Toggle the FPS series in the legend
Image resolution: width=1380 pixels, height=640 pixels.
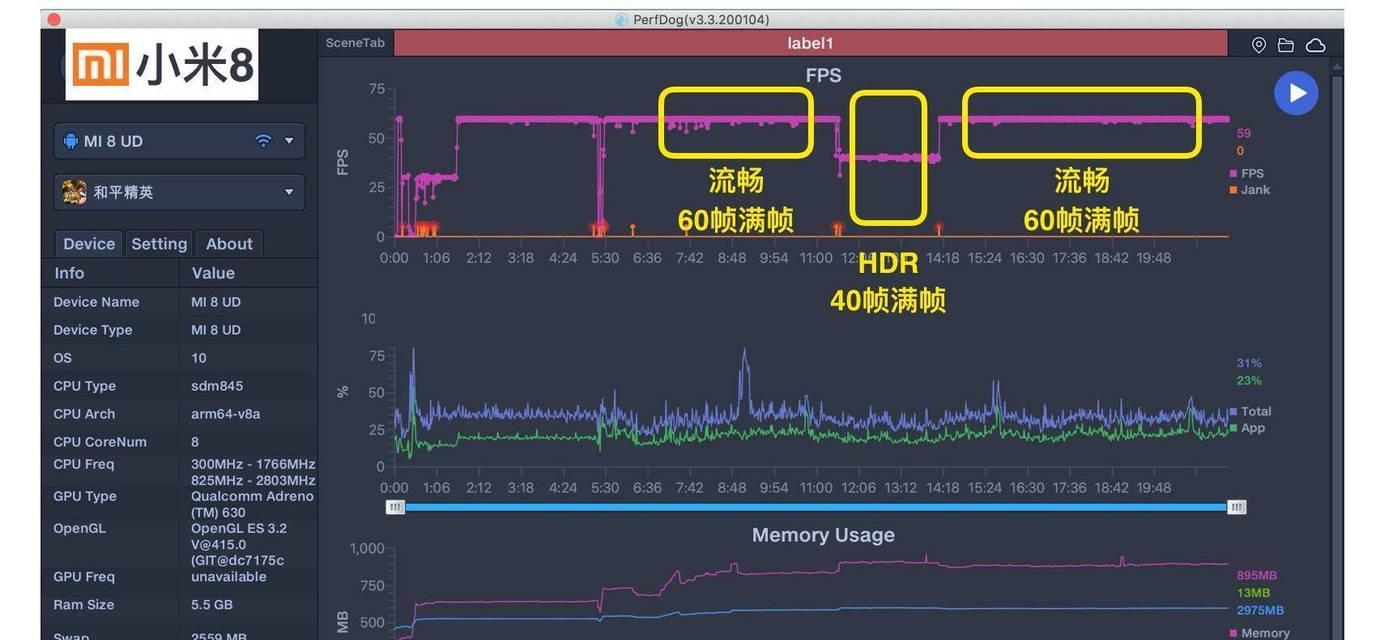tap(1246, 173)
